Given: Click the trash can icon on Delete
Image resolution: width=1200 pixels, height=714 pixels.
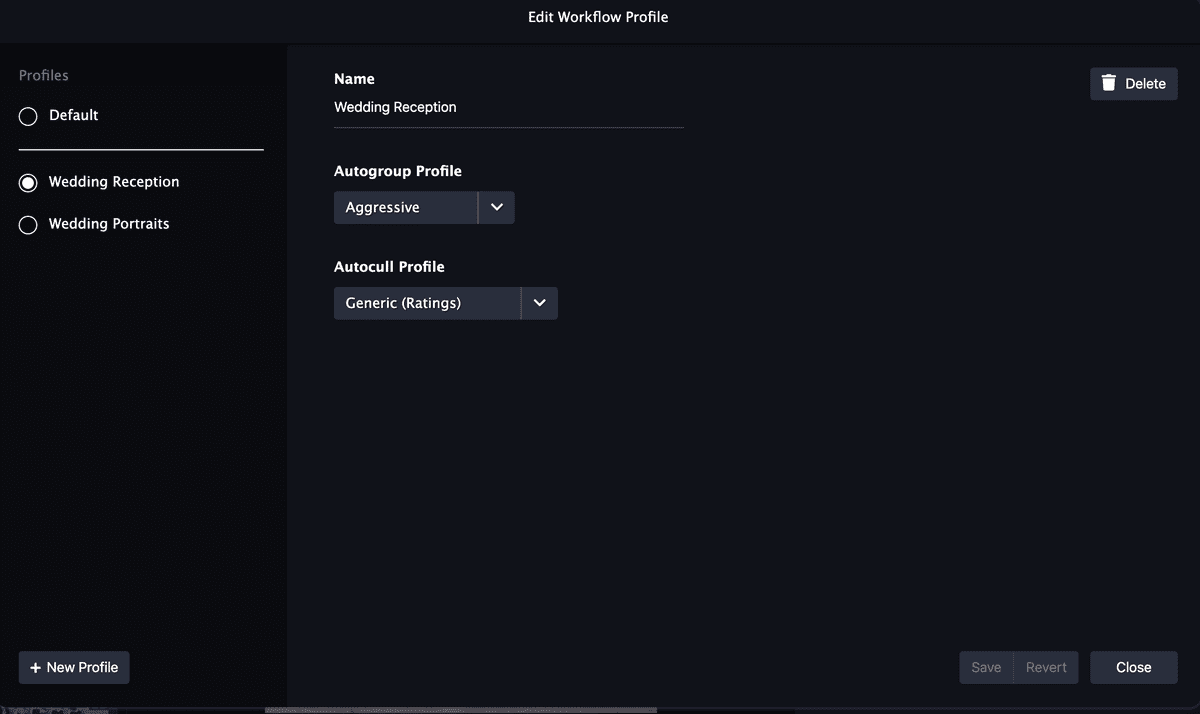Looking at the screenshot, I should [1108, 83].
